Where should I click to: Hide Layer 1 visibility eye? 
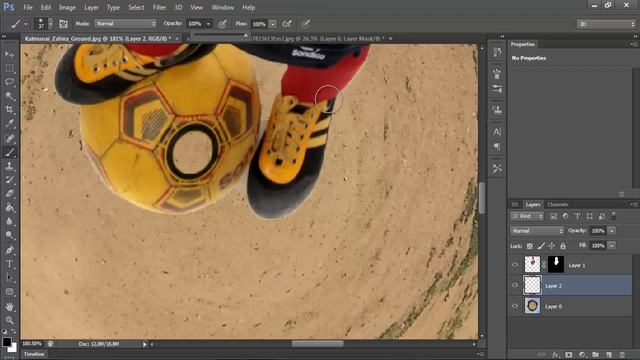point(515,265)
